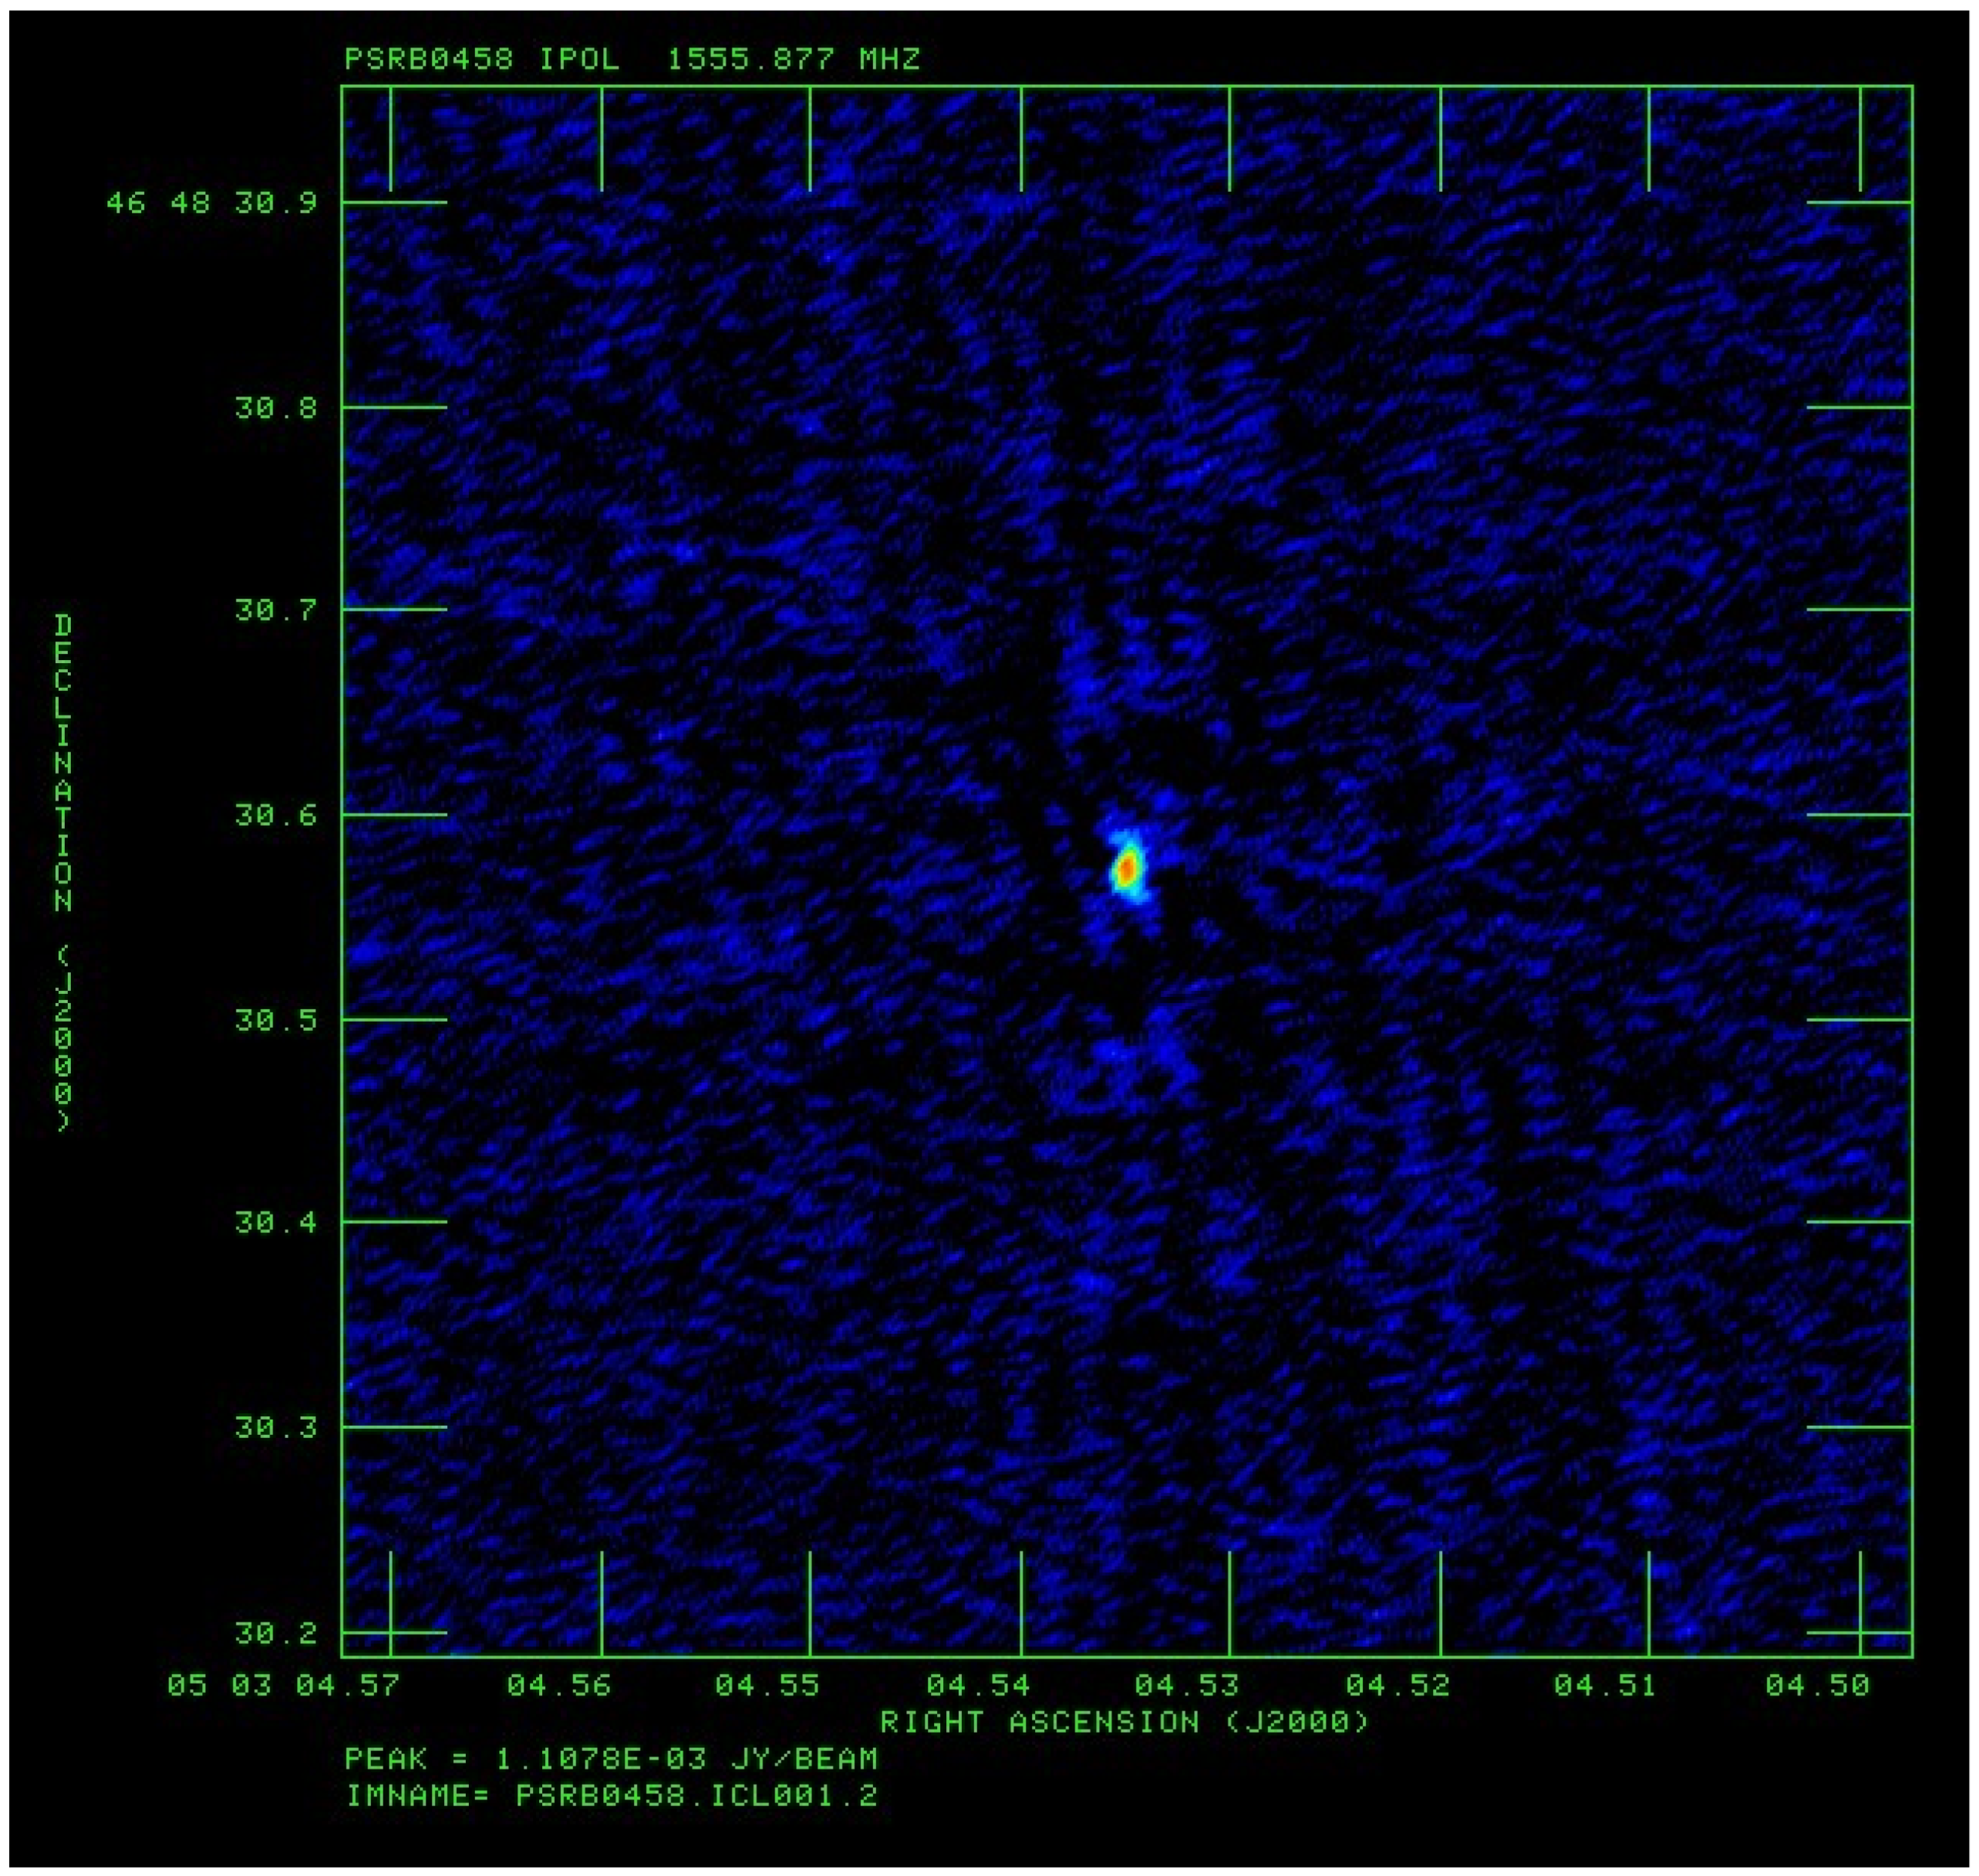
Task: Click the RIGHT ASCENSION (J2000) axis title
Action: pyautogui.click(x=1124, y=1722)
